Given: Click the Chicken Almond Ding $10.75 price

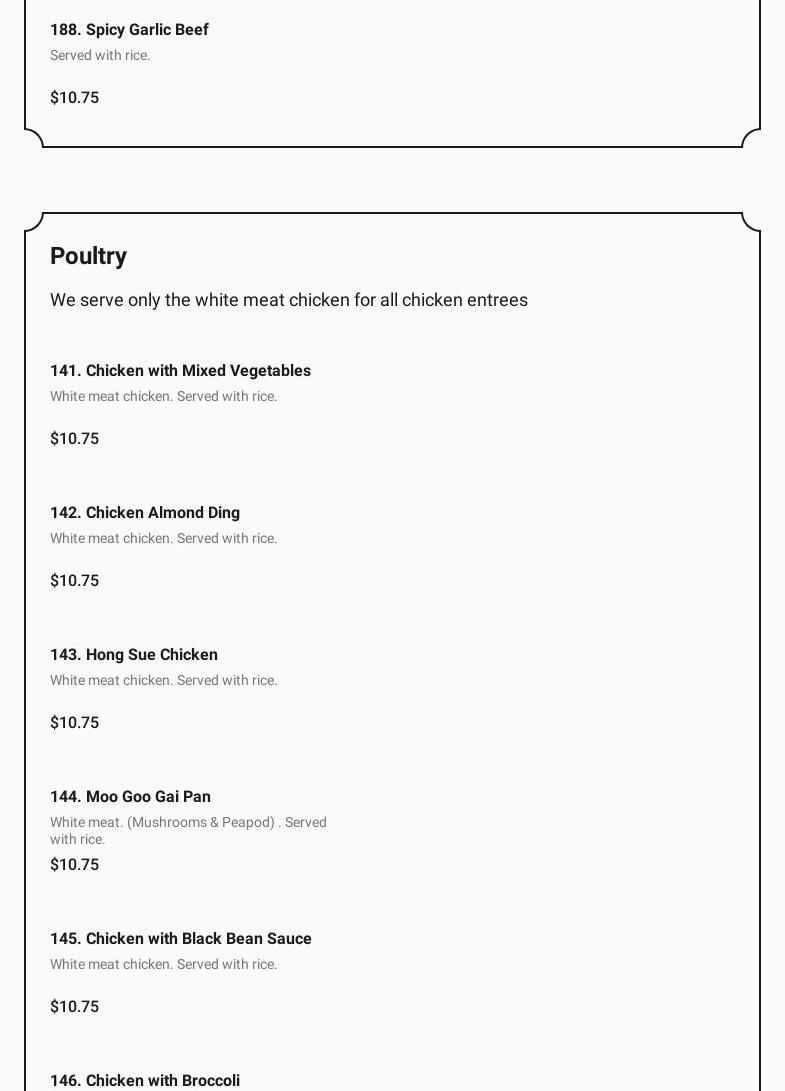Looking at the screenshot, I should [74, 581].
